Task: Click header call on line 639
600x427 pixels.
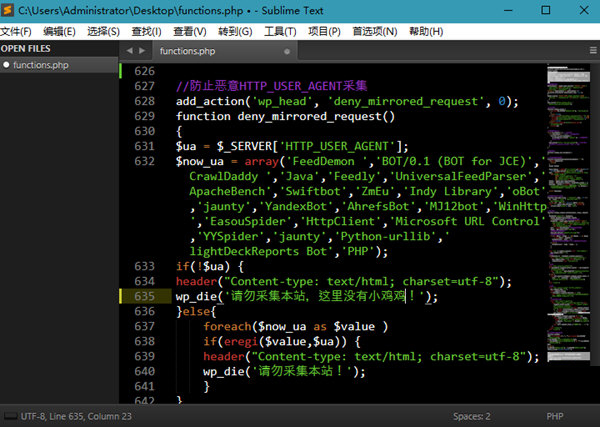Action: [371, 357]
